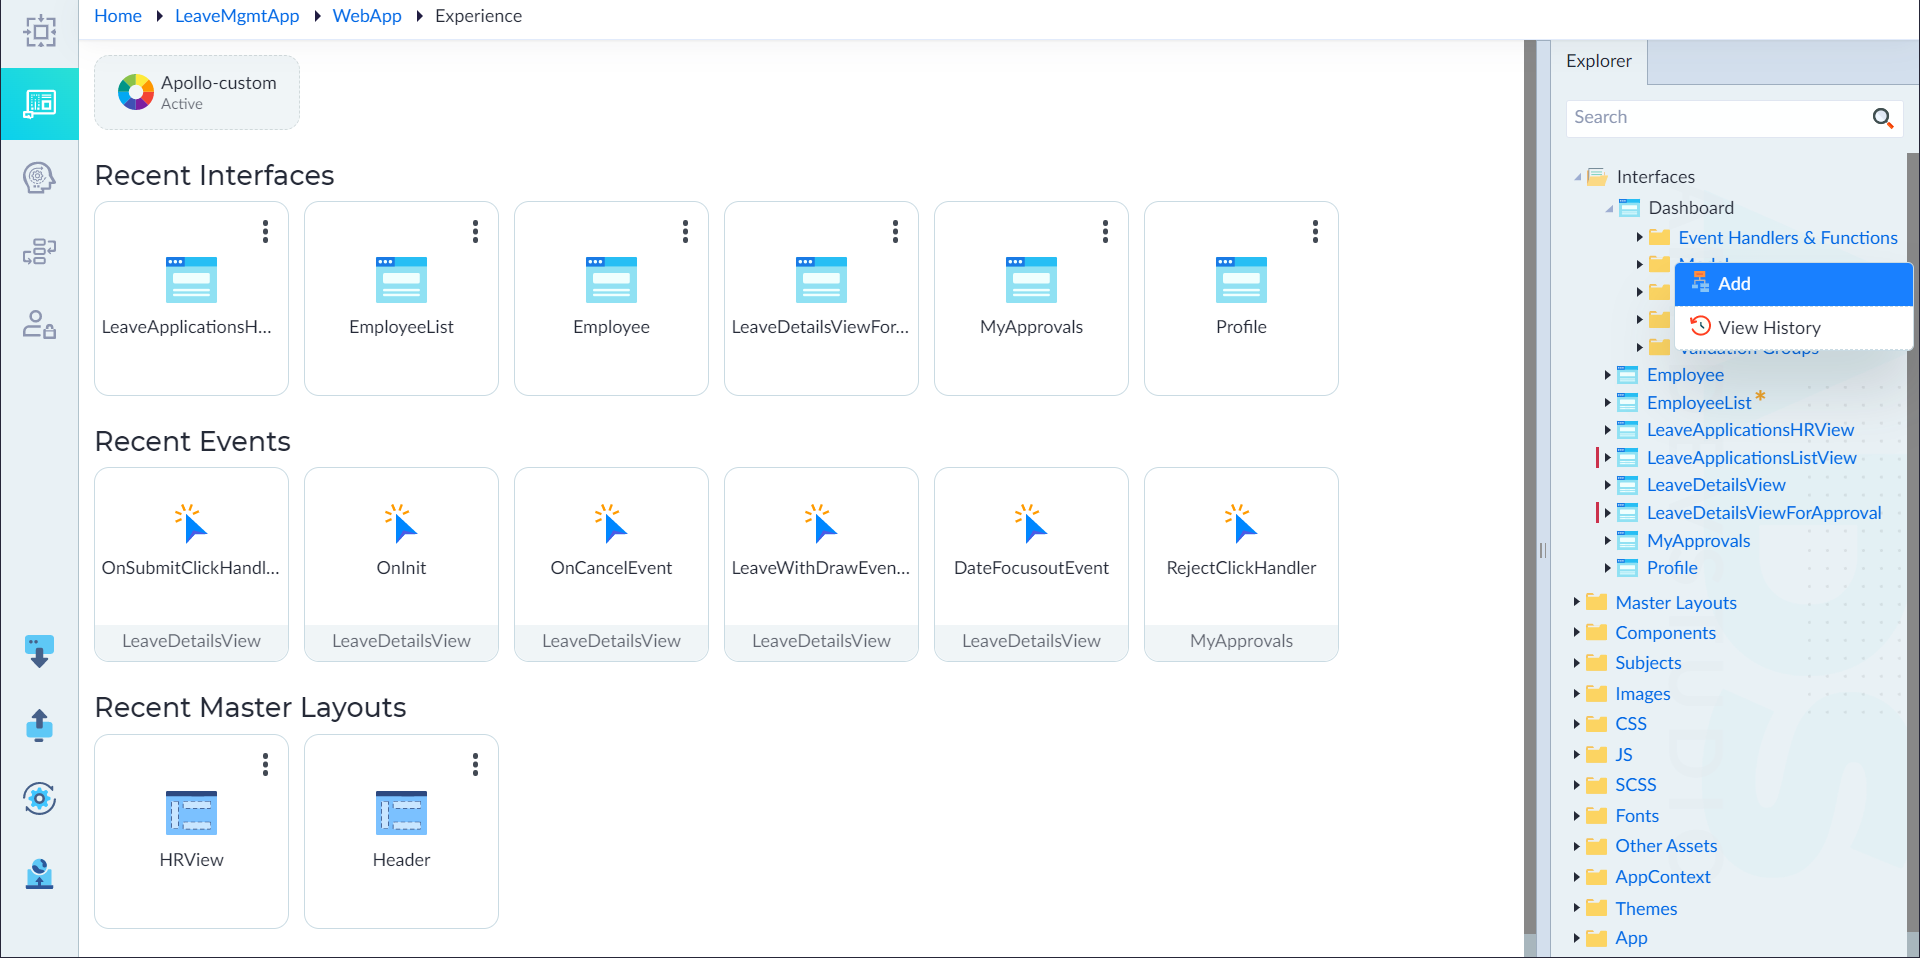1920x958 pixels.
Task: Open options menu for Header layout
Action: click(x=475, y=765)
